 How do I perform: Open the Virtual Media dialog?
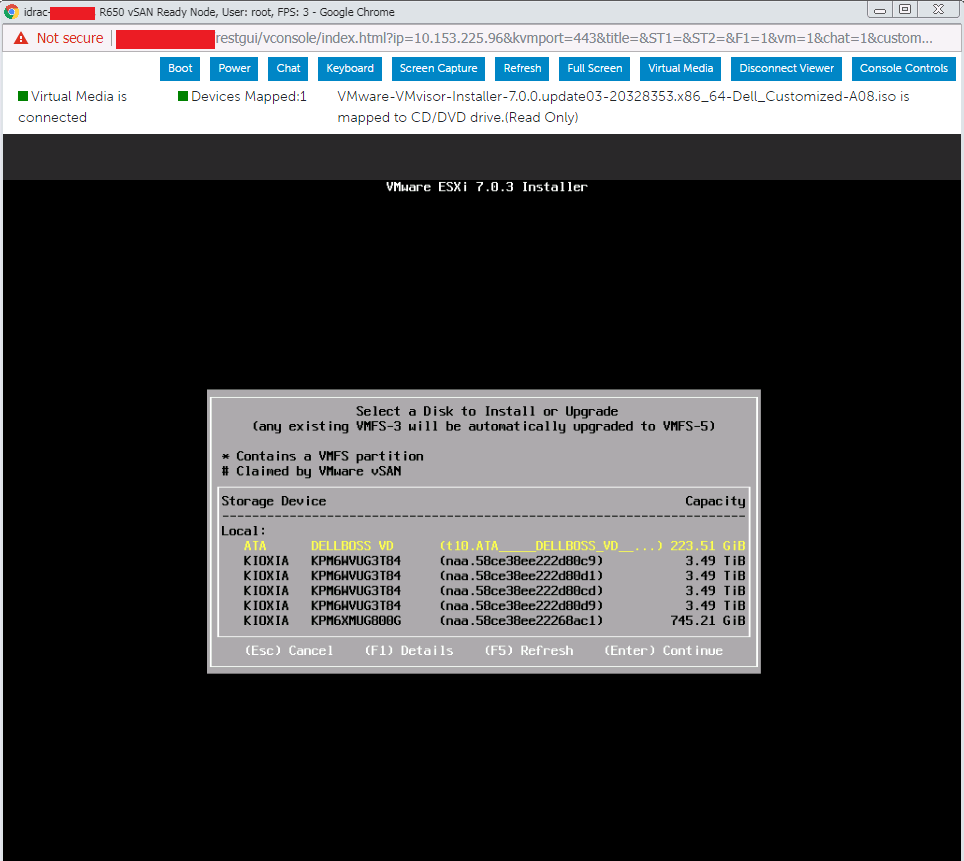click(681, 68)
